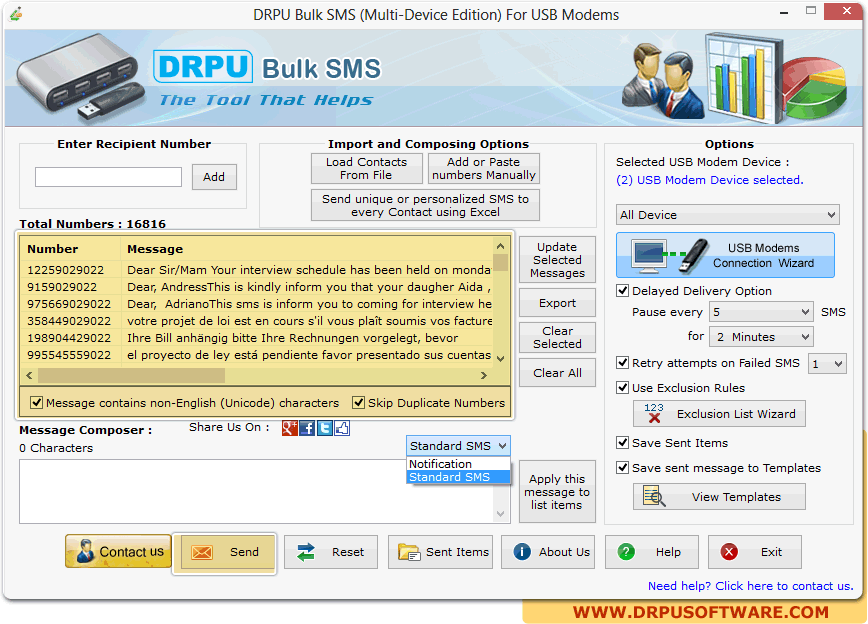Open the retry attempts count dropdown
868x624 pixels.
(x=827, y=364)
